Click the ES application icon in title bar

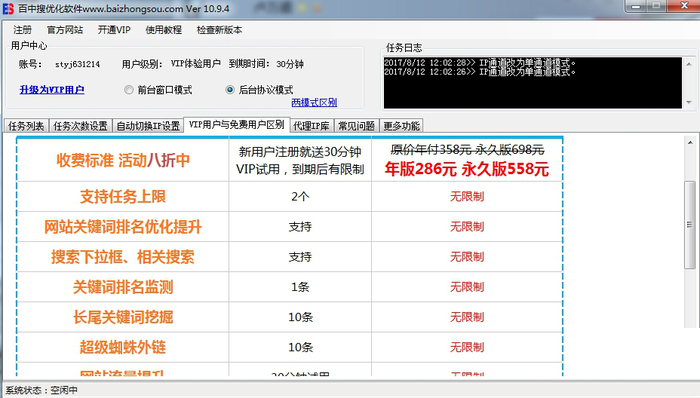pos(8,8)
